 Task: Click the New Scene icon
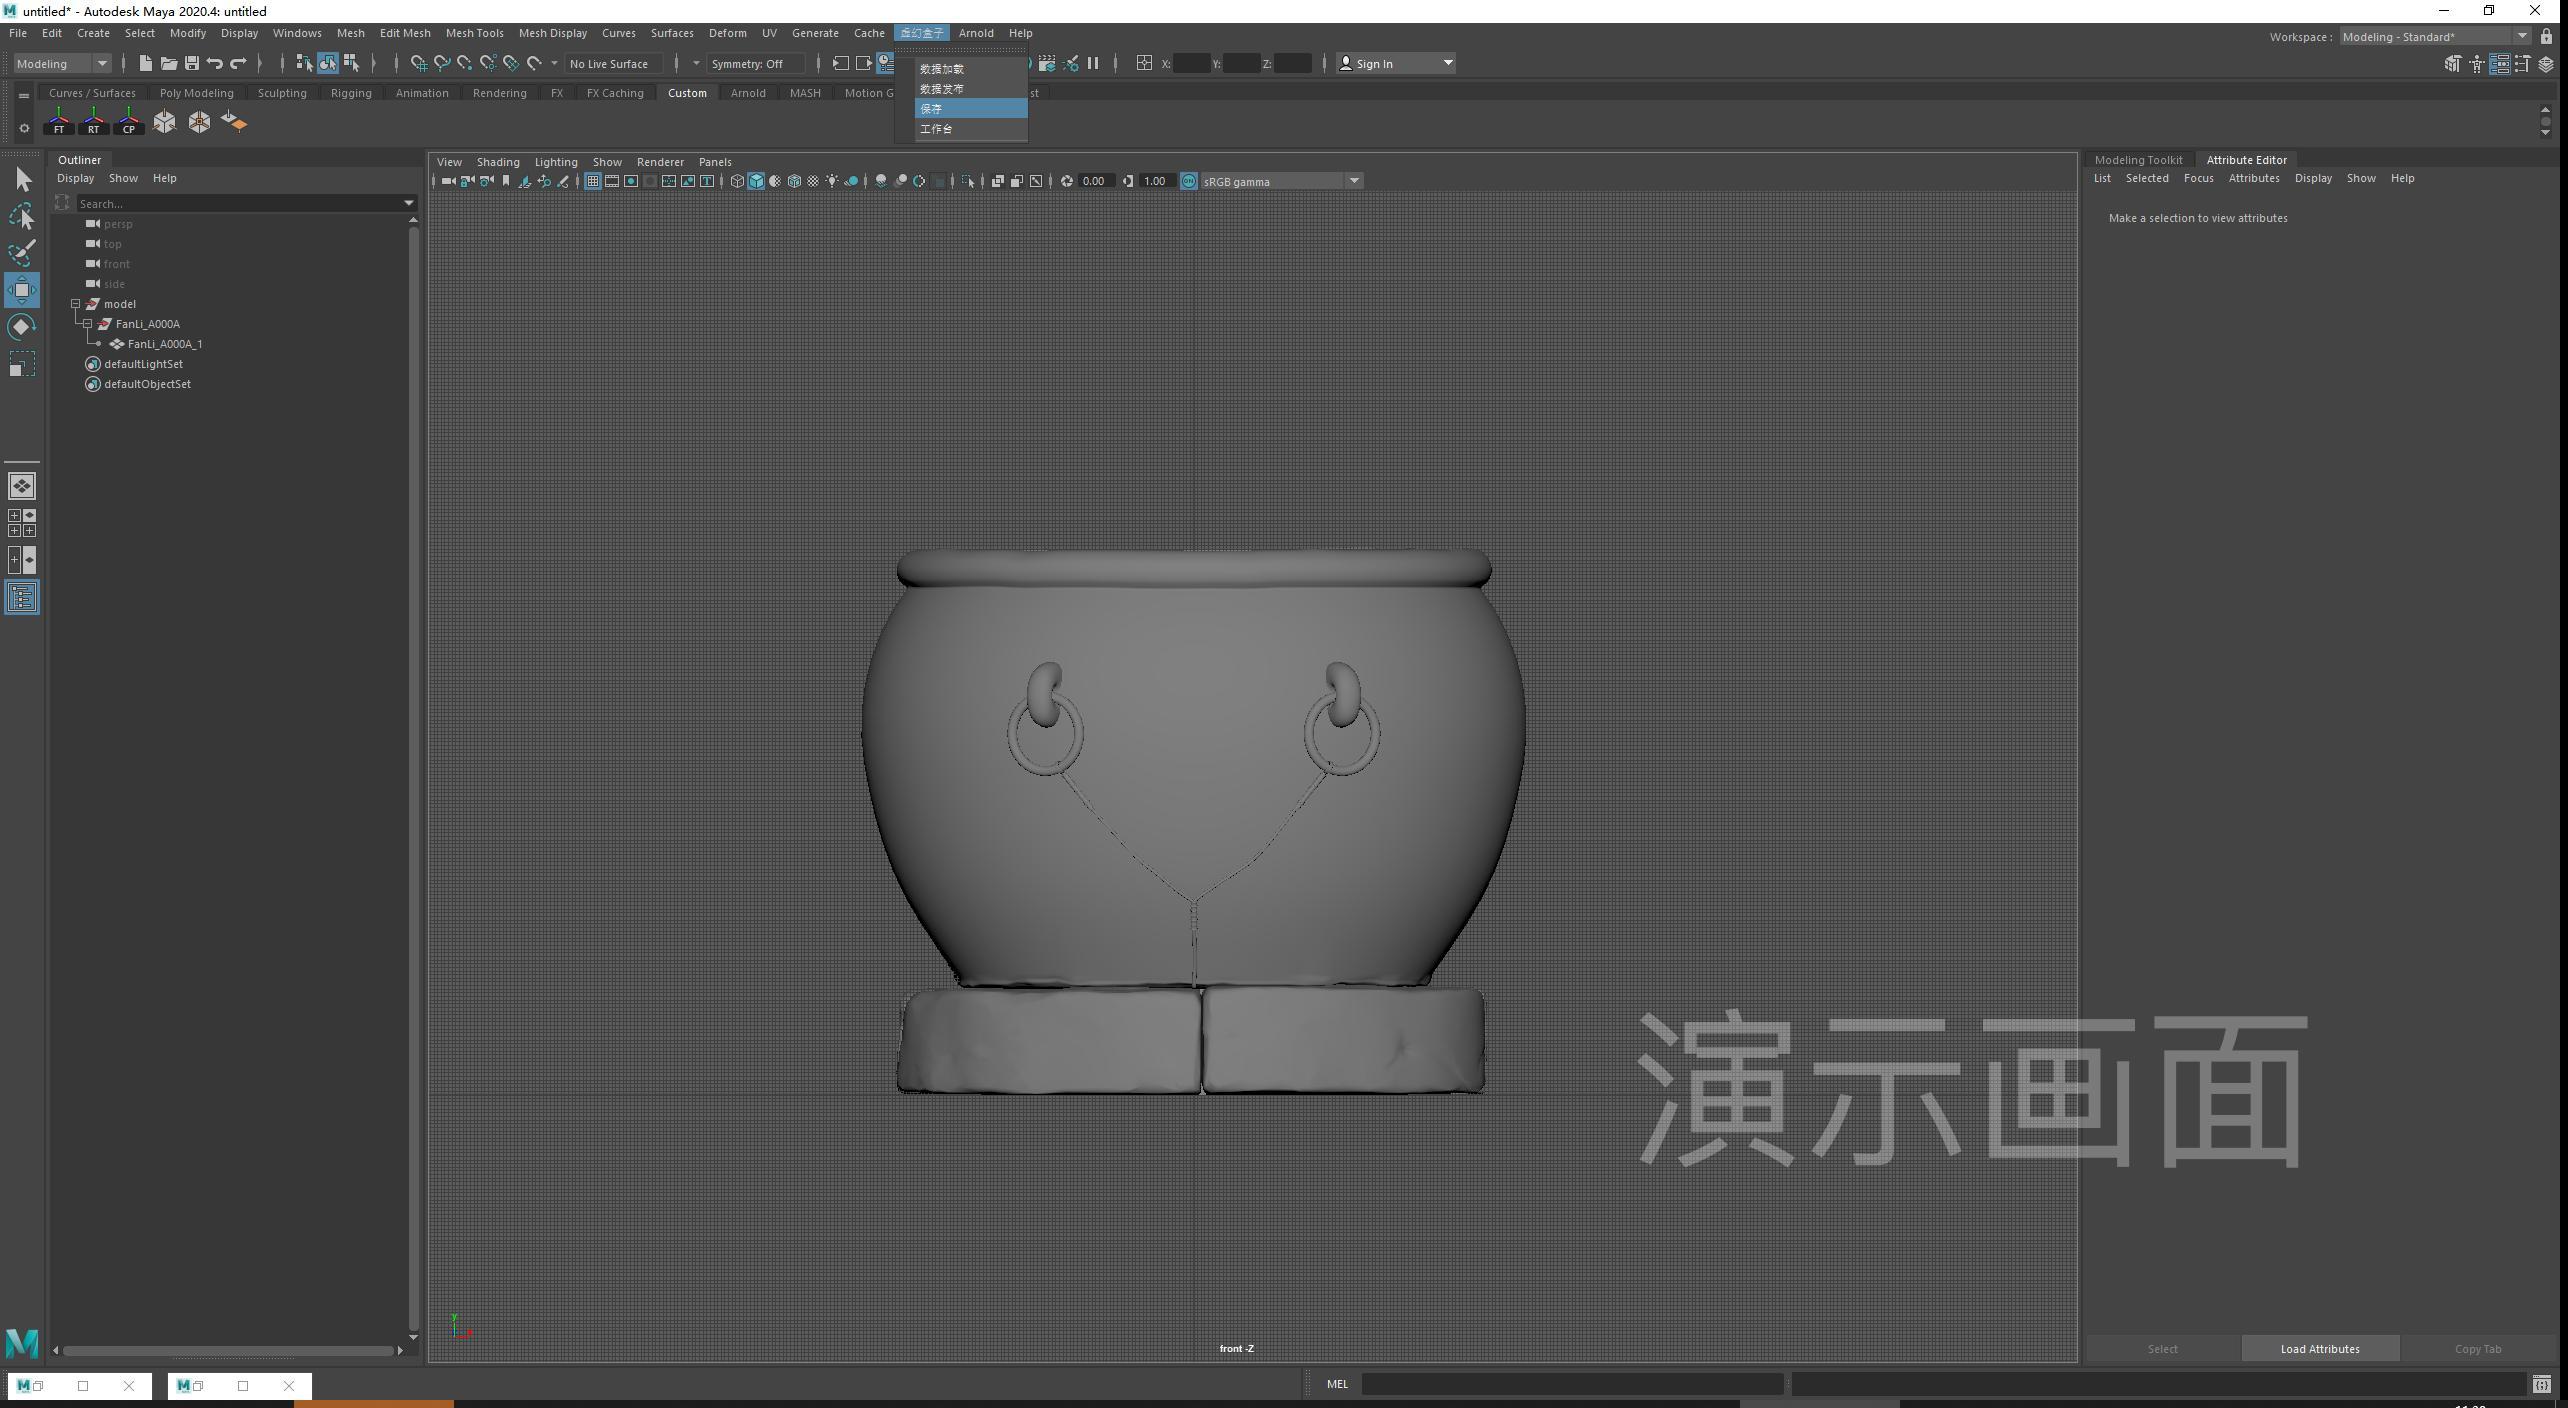coord(145,63)
